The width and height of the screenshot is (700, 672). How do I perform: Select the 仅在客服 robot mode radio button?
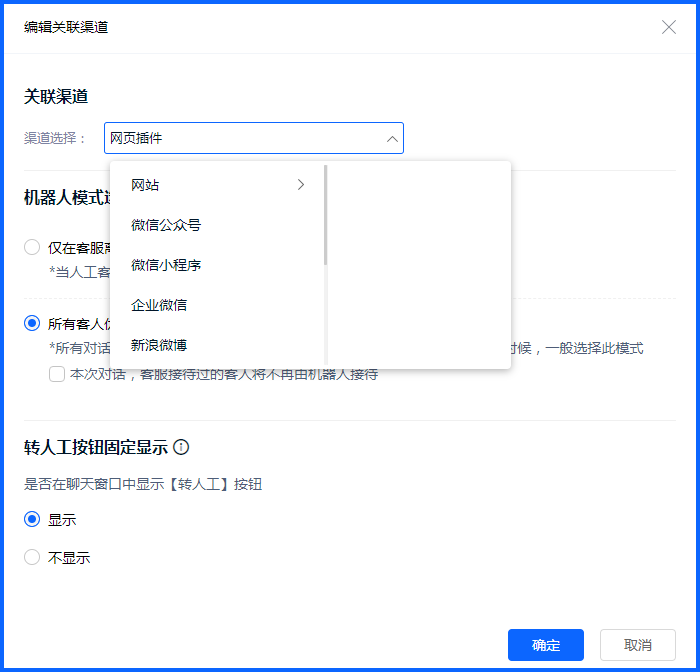[x=32, y=247]
